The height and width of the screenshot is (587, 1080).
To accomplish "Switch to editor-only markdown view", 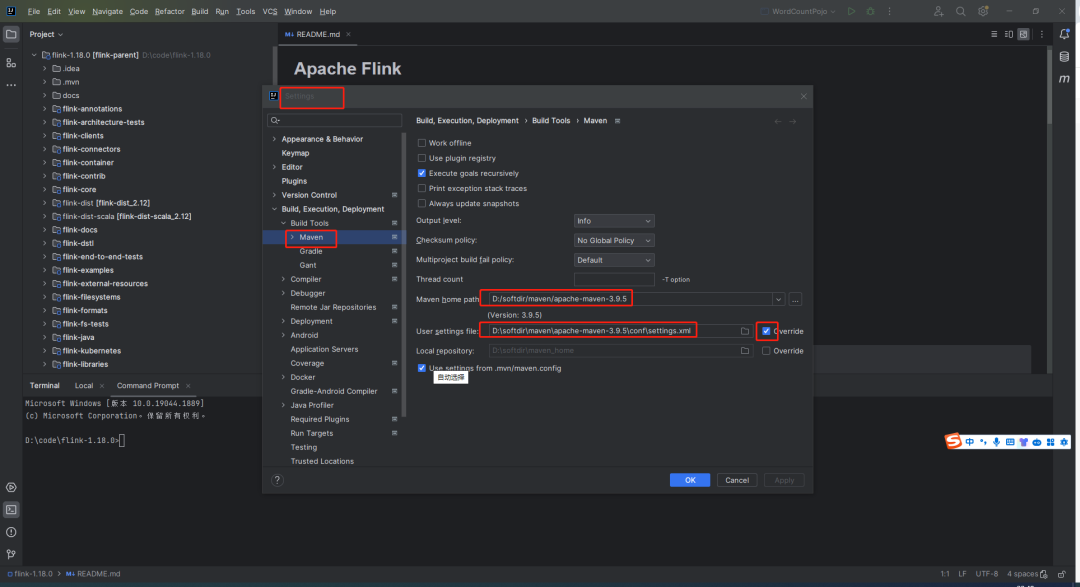I will (994, 34).
